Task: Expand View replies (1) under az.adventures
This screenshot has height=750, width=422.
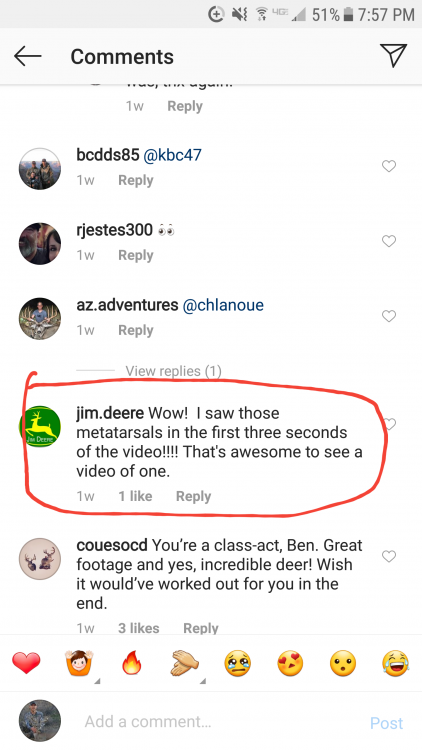Action: pos(173,371)
